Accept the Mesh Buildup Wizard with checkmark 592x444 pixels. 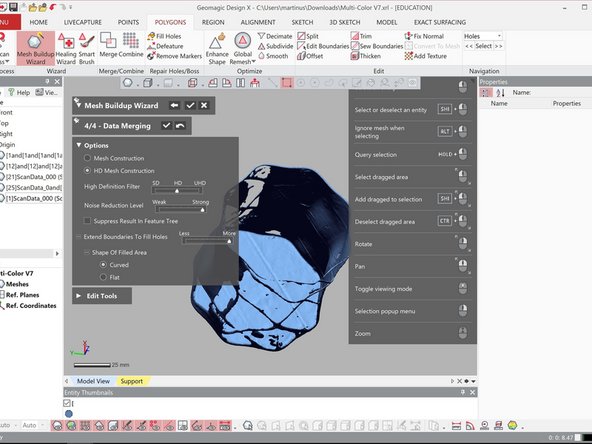(x=190, y=105)
